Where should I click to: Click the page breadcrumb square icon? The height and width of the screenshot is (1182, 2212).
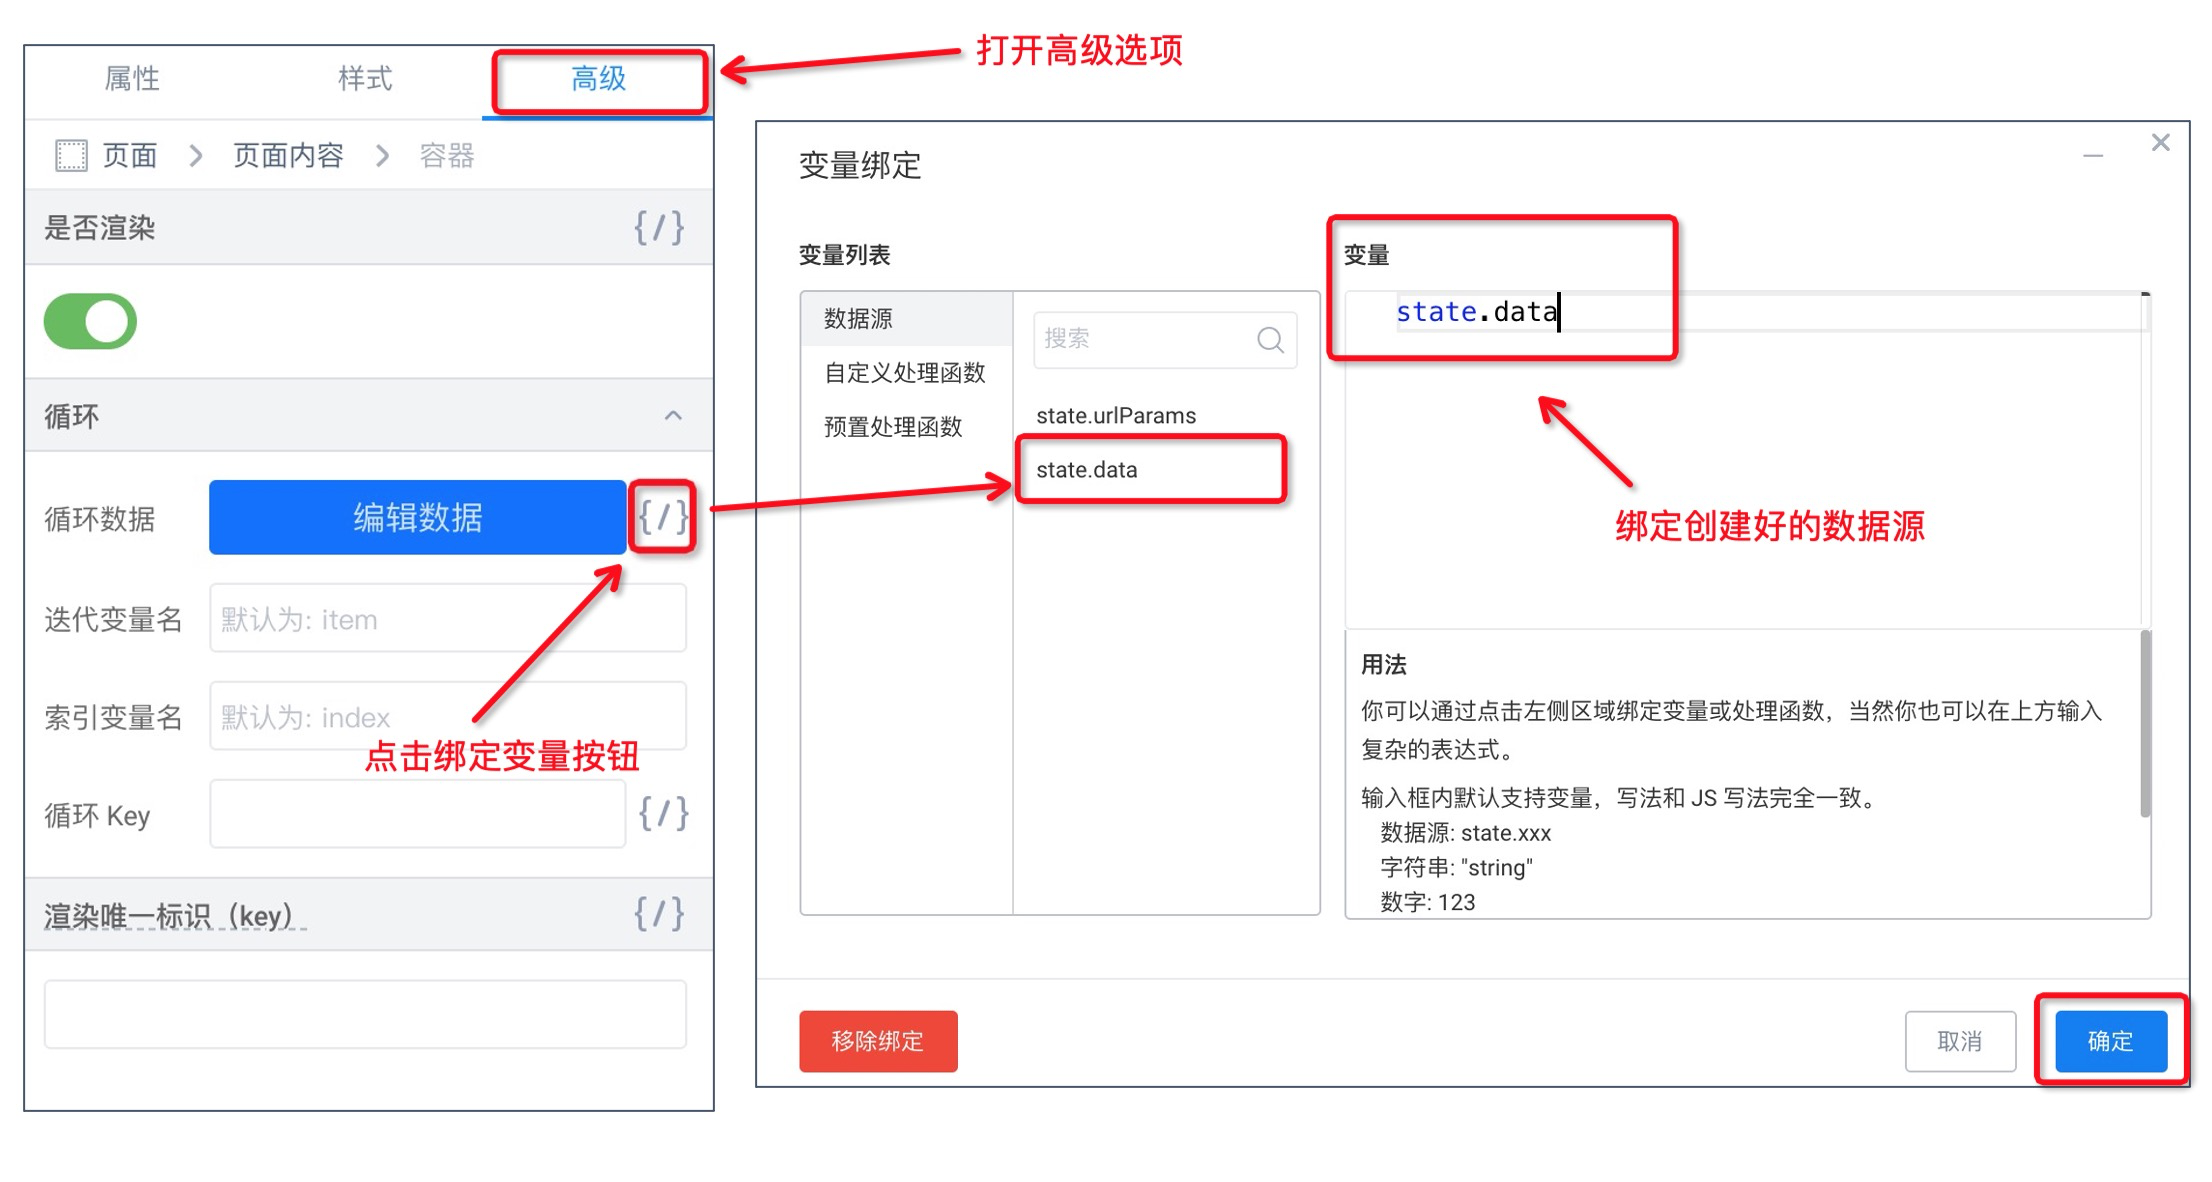[71, 156]
